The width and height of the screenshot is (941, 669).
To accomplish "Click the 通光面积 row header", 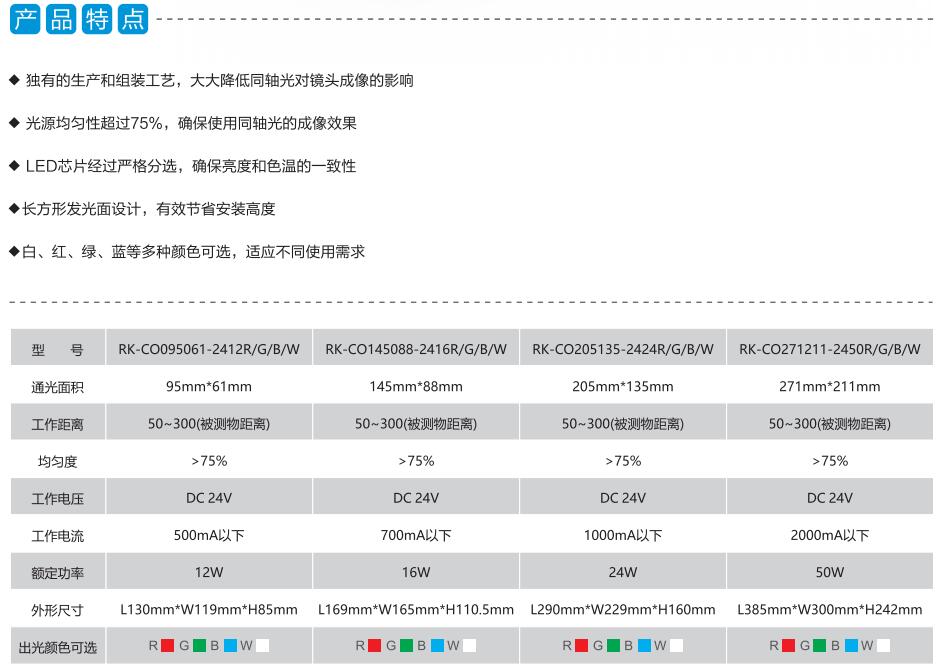I will pos(58,387).
